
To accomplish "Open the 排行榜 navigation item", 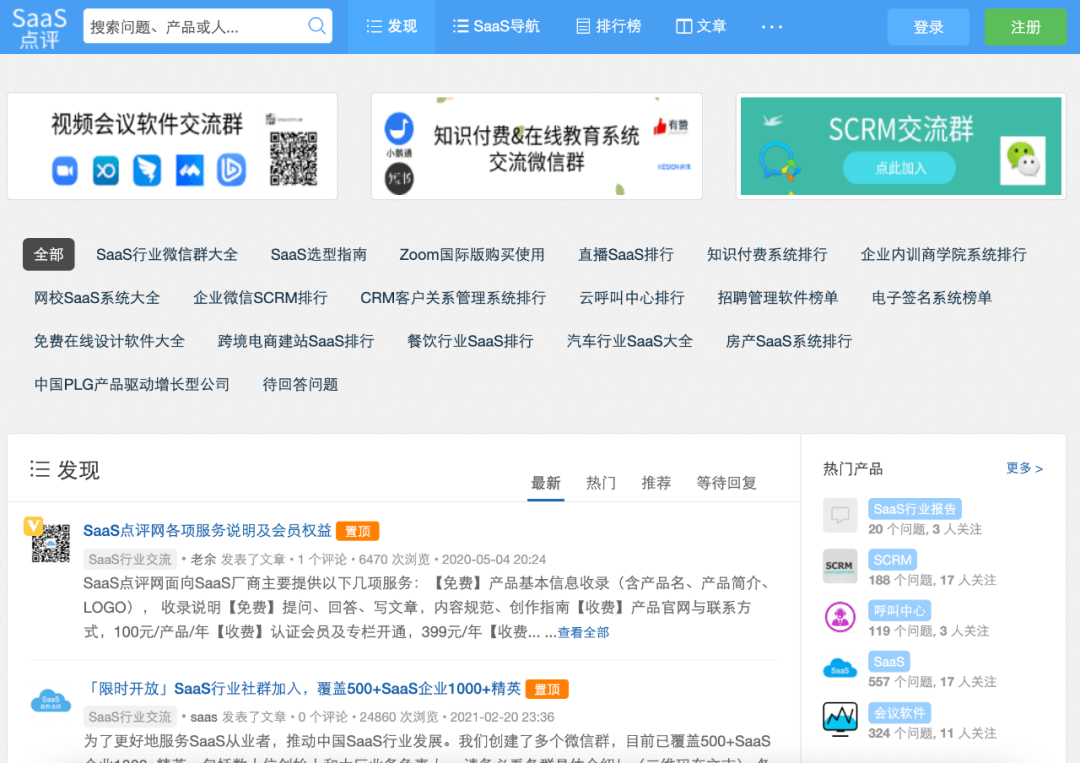I will point(608,27).
